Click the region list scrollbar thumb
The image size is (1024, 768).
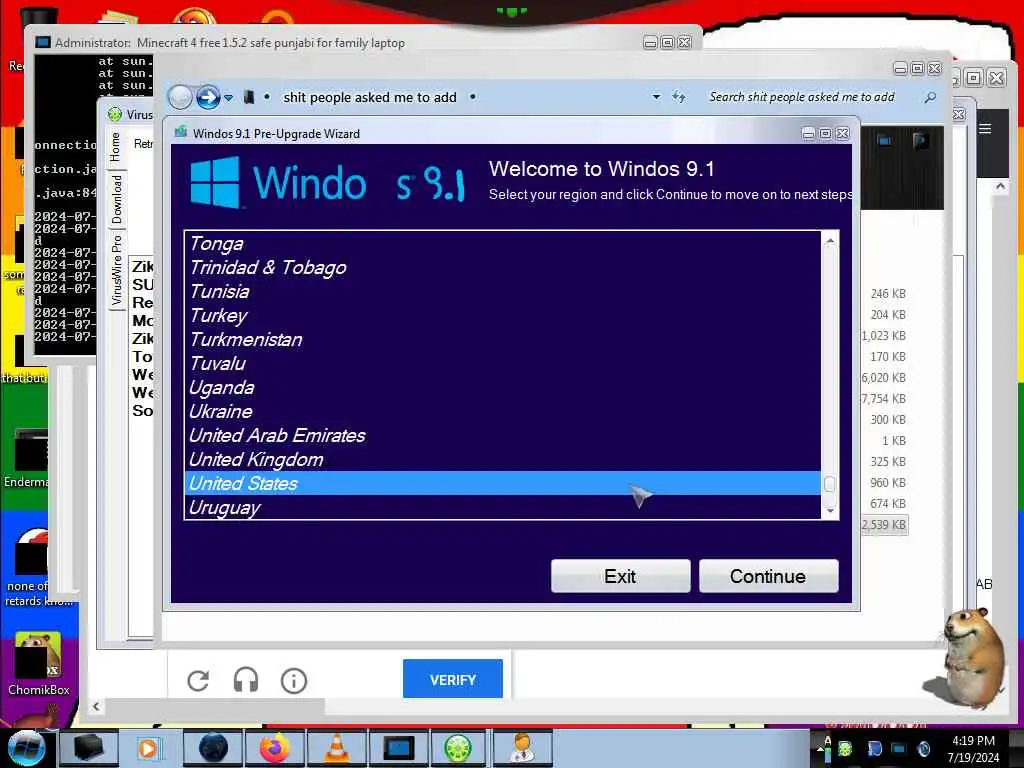click(x=830, y=484)
